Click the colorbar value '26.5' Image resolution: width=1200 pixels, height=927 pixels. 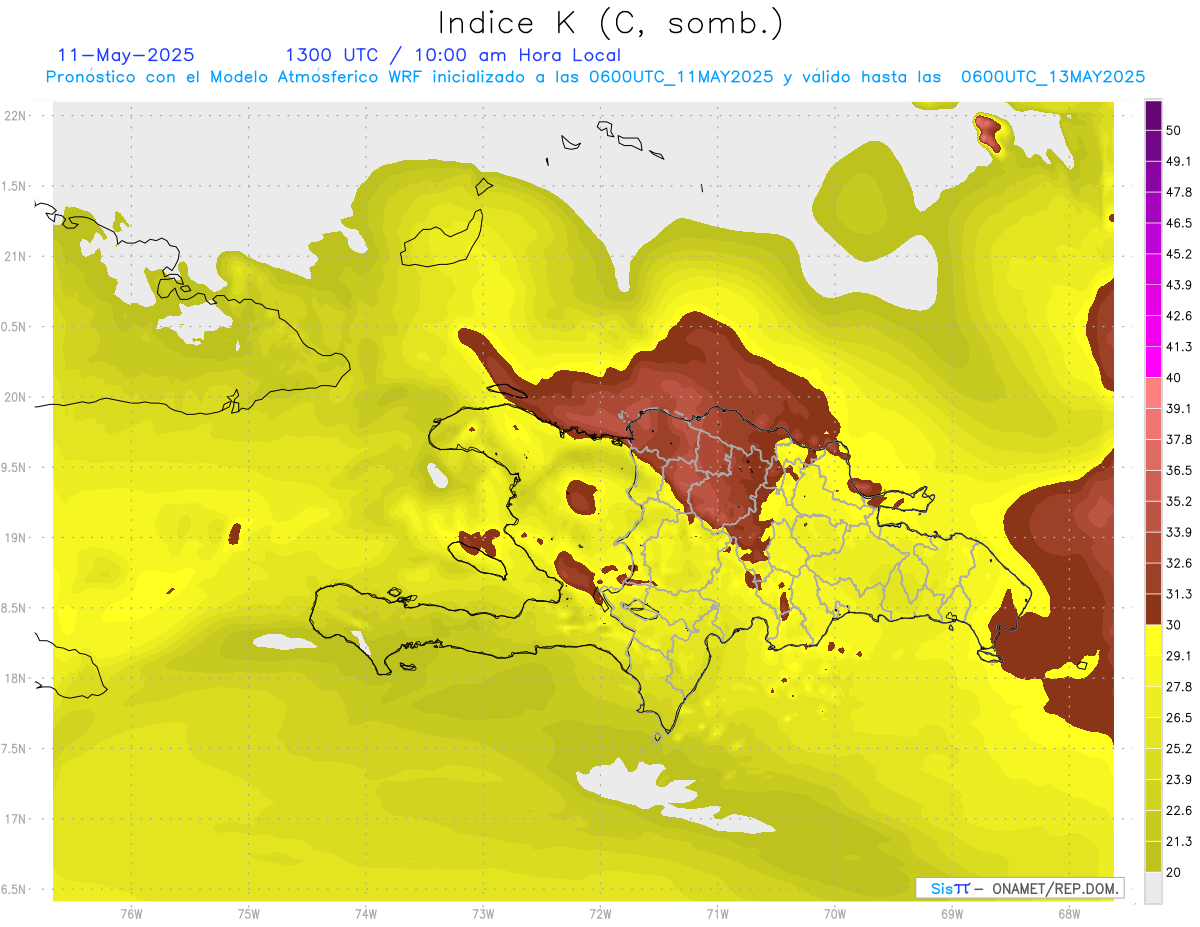pyautogui.click(x=1179, y=718)
